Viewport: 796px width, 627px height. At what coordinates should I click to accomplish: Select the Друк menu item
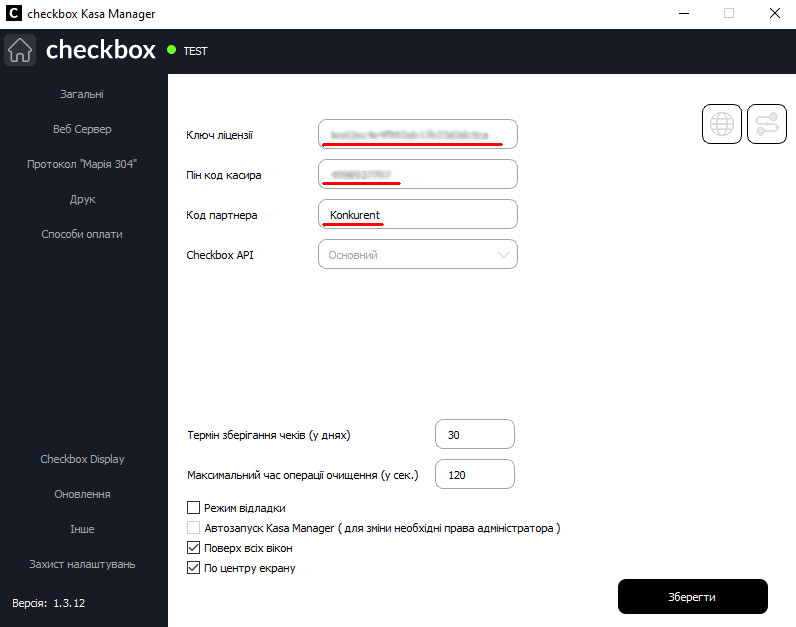coord(82,199)
